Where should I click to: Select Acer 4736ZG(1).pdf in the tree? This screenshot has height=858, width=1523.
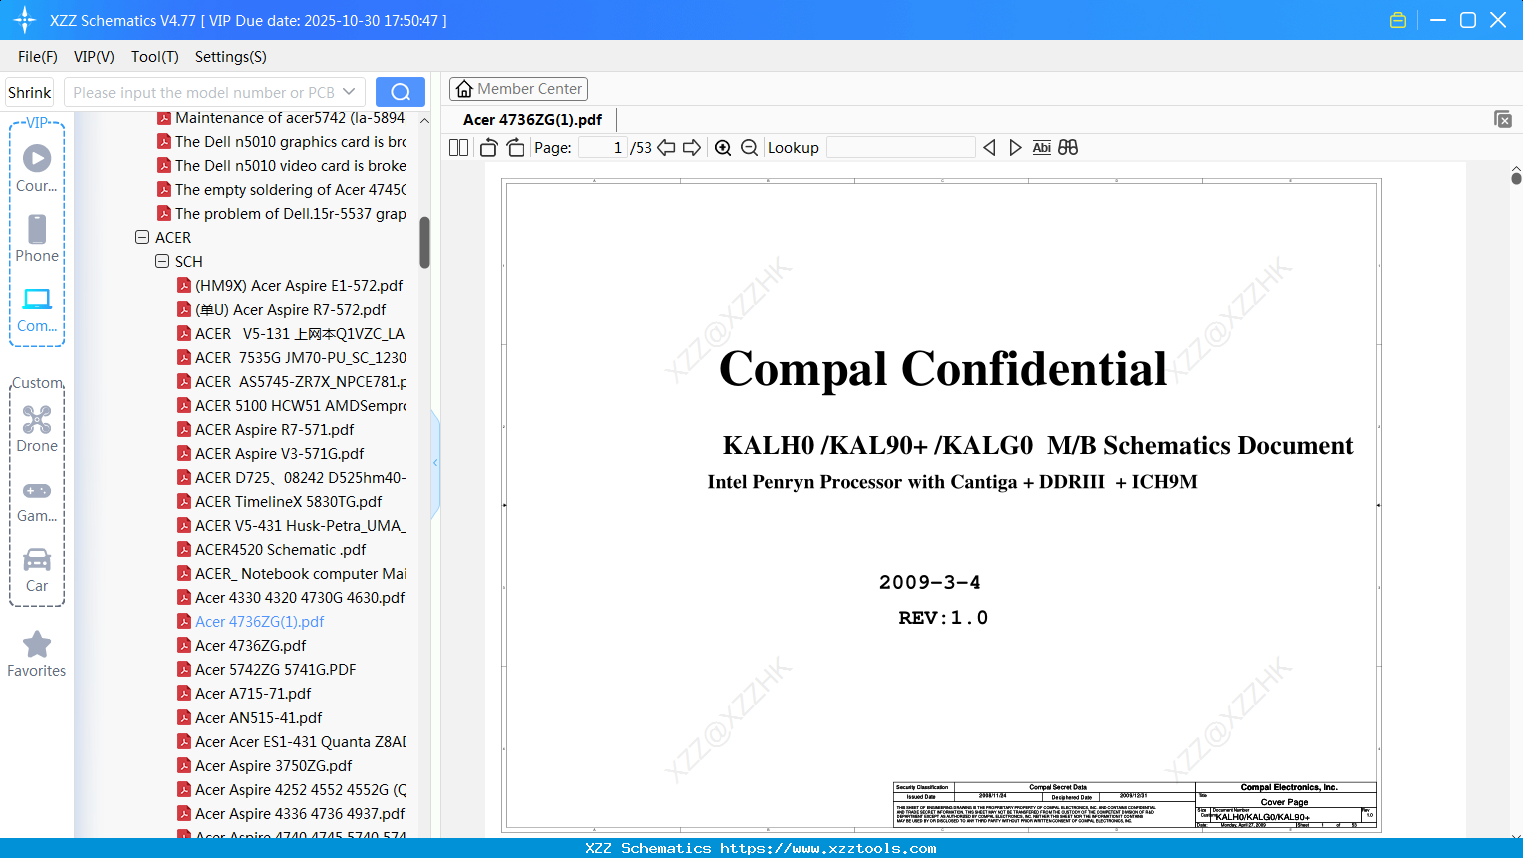(251, 622)
